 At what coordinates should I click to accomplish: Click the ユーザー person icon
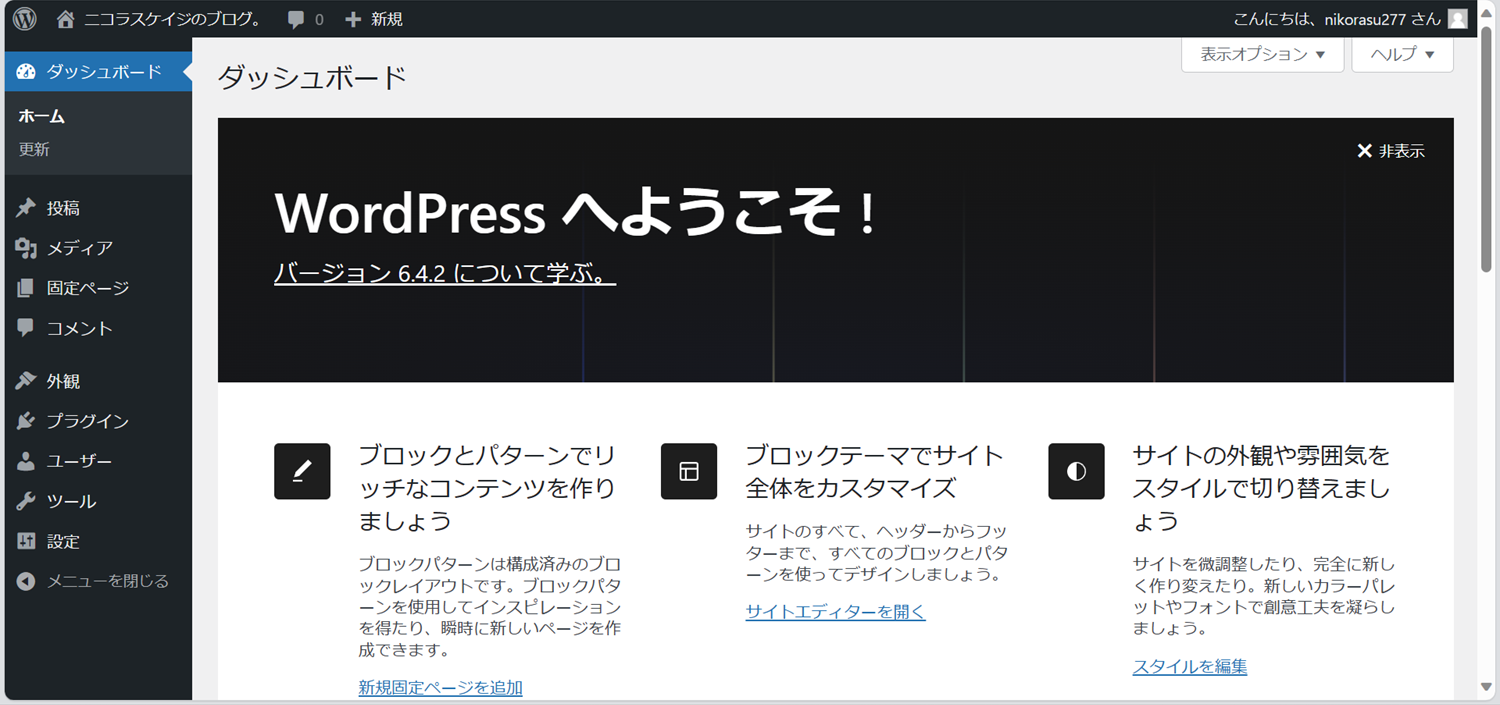[x=26, y=461]
